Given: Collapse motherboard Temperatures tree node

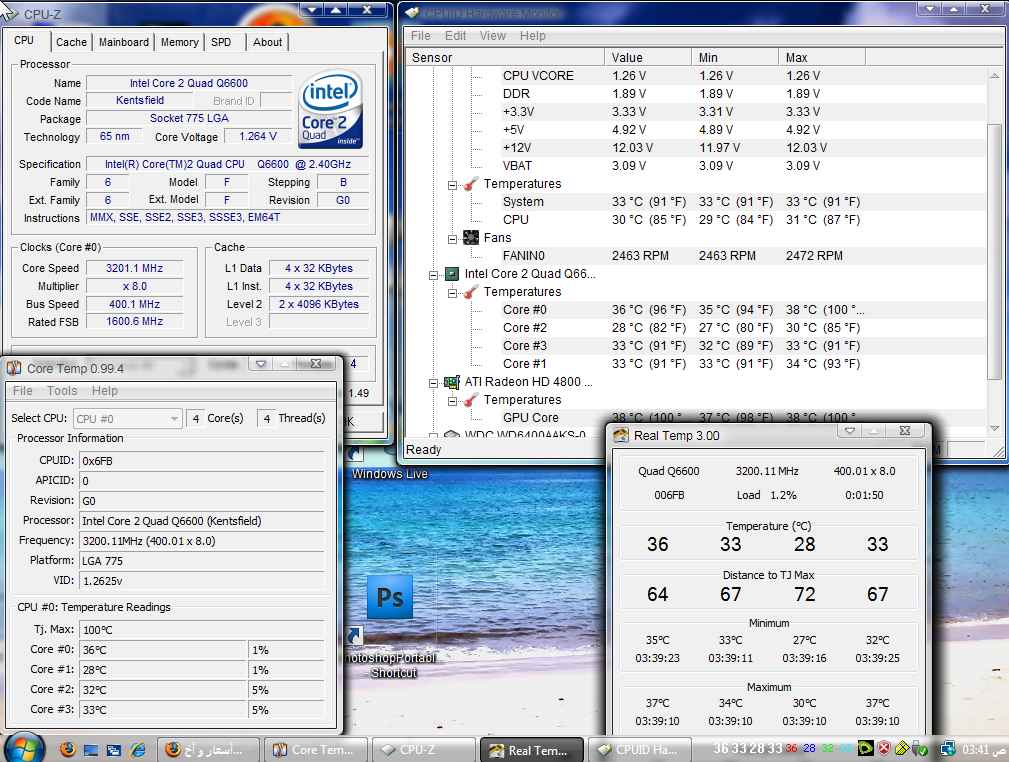Looking at the screenshot, I should (x=452, y=185).
